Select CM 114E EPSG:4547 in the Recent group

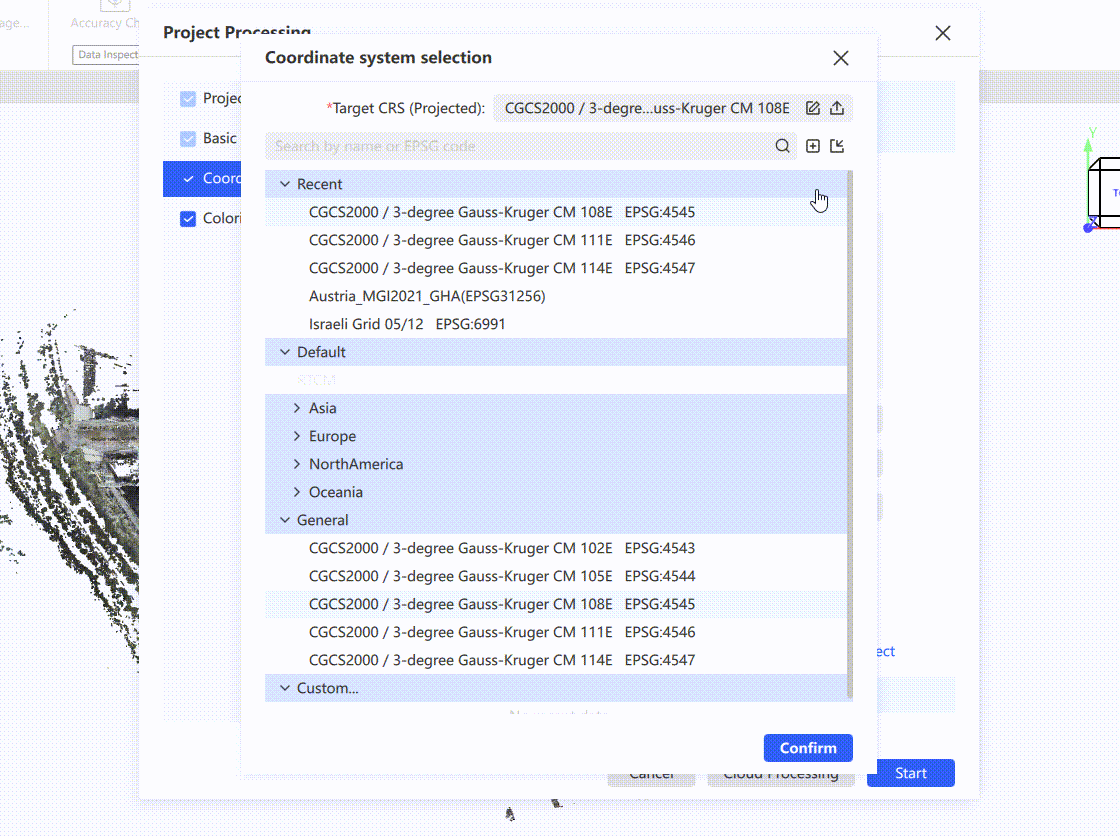pos(556,268)
